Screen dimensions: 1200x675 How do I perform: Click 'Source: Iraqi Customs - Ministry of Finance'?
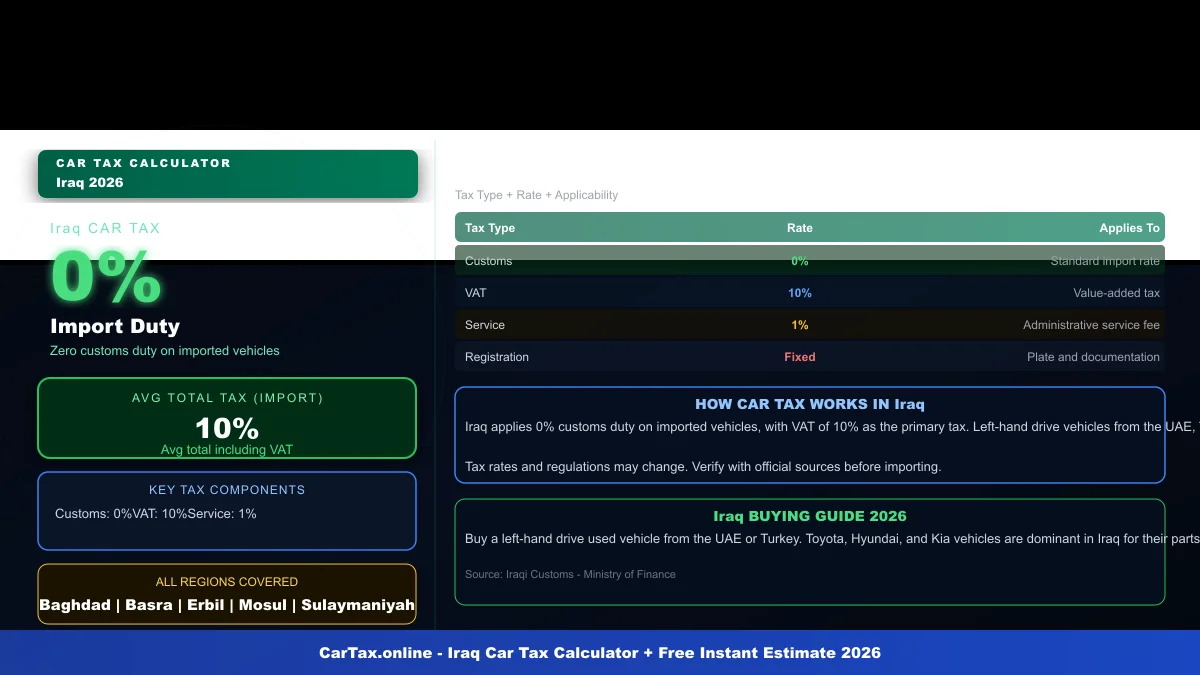tap(570, 574)
